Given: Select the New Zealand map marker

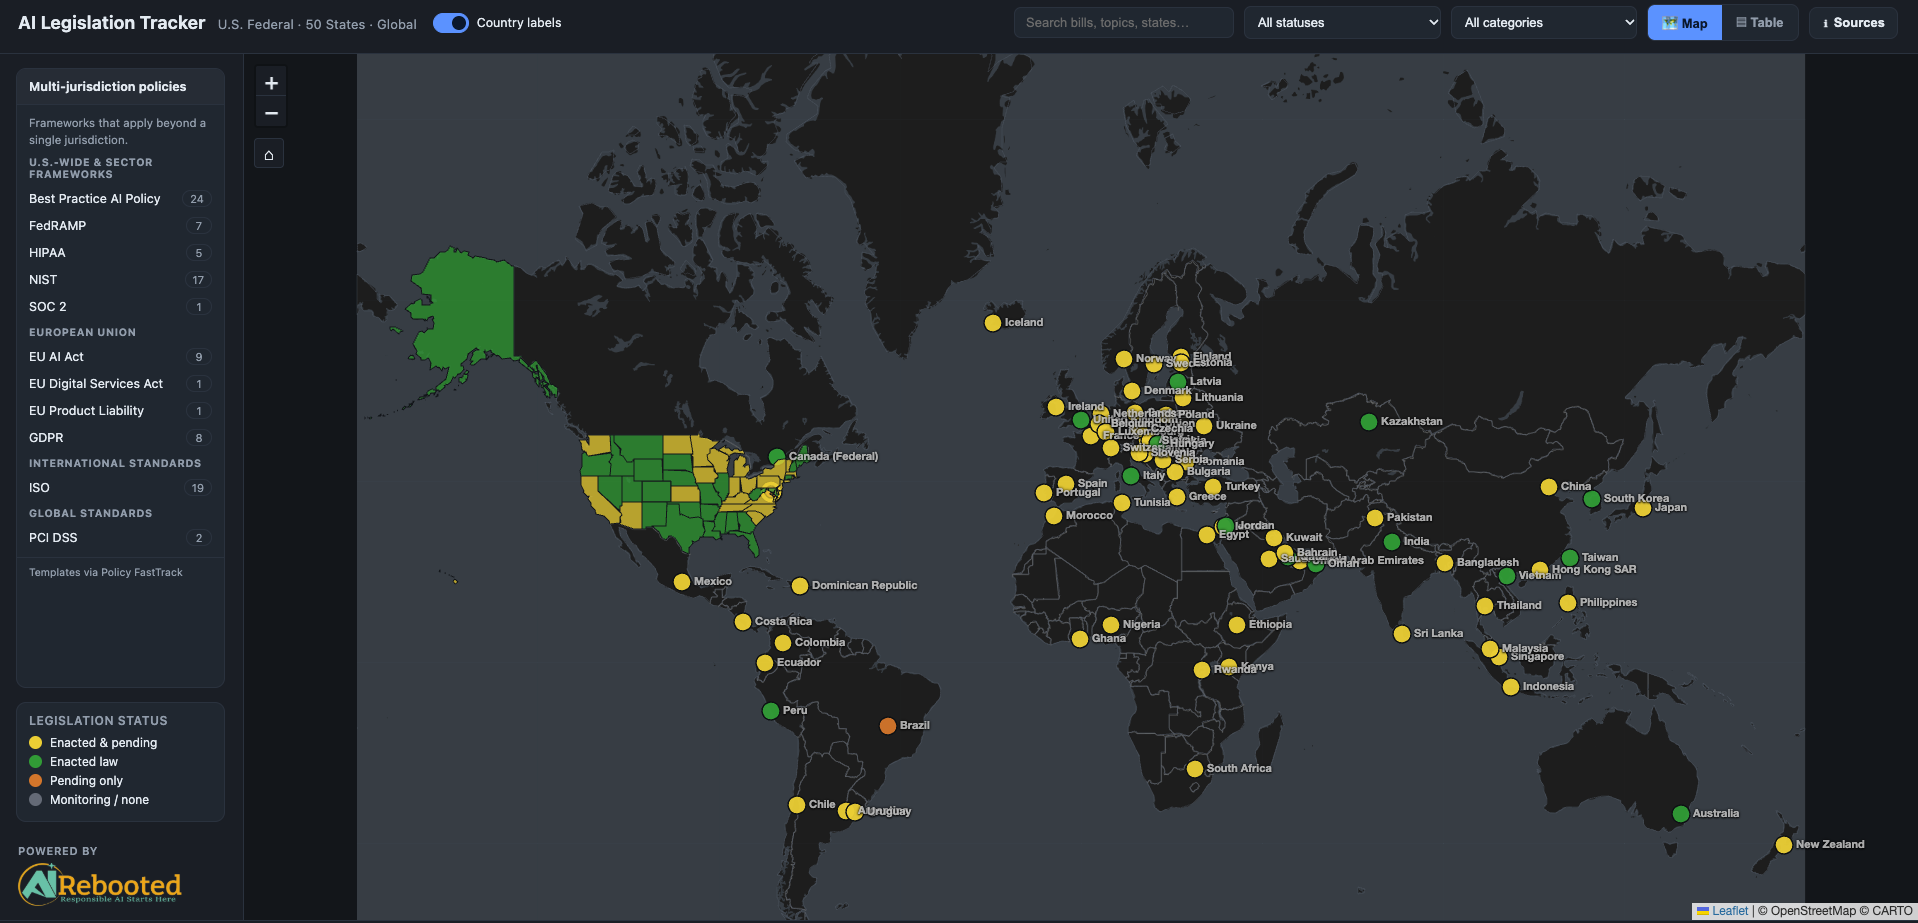Looking at the screenshot, I should pyautogui.click(x=1784, y=845).
